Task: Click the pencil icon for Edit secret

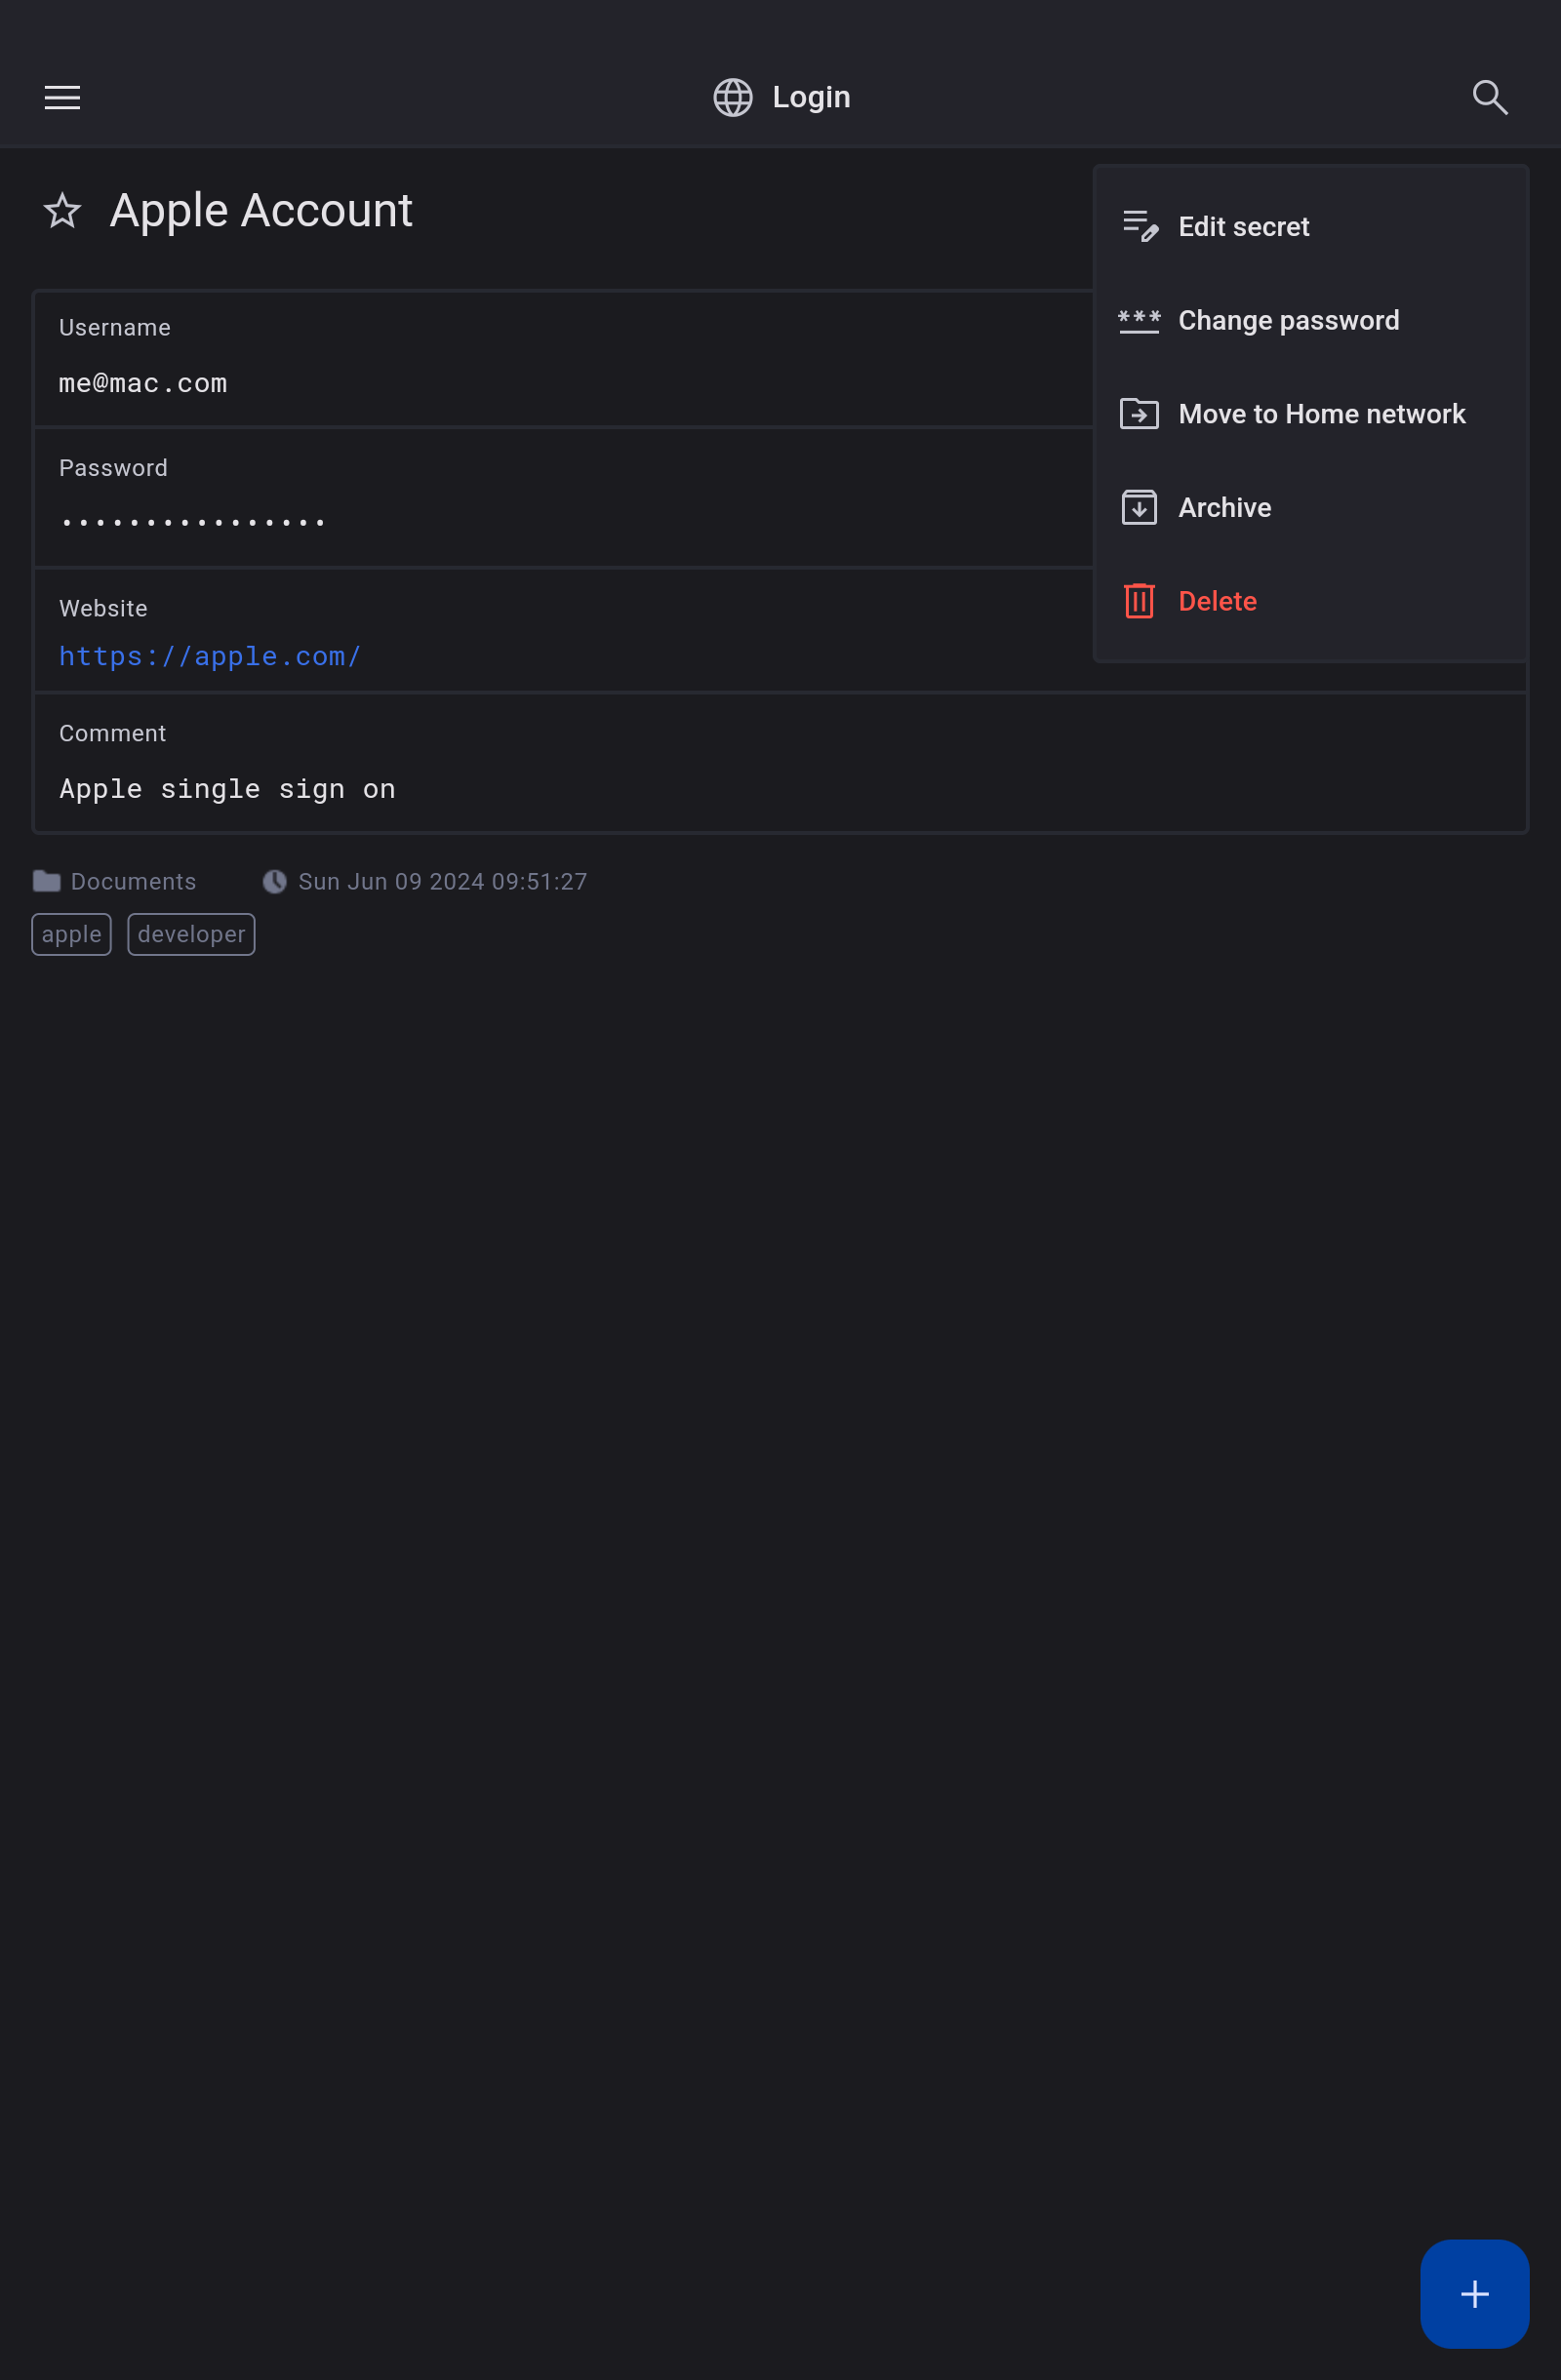Action: coord(1139,227)
